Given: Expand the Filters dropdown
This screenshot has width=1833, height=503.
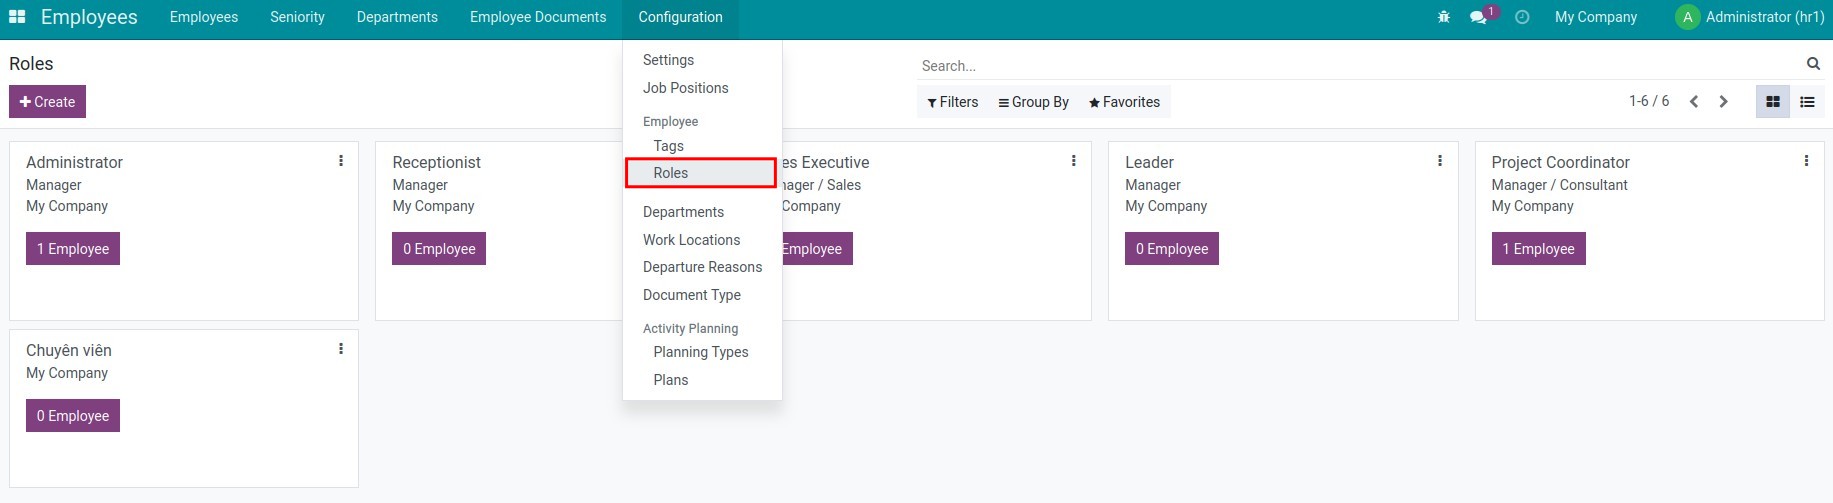Looking at the screenshot, I should click(x=952, y=102).
